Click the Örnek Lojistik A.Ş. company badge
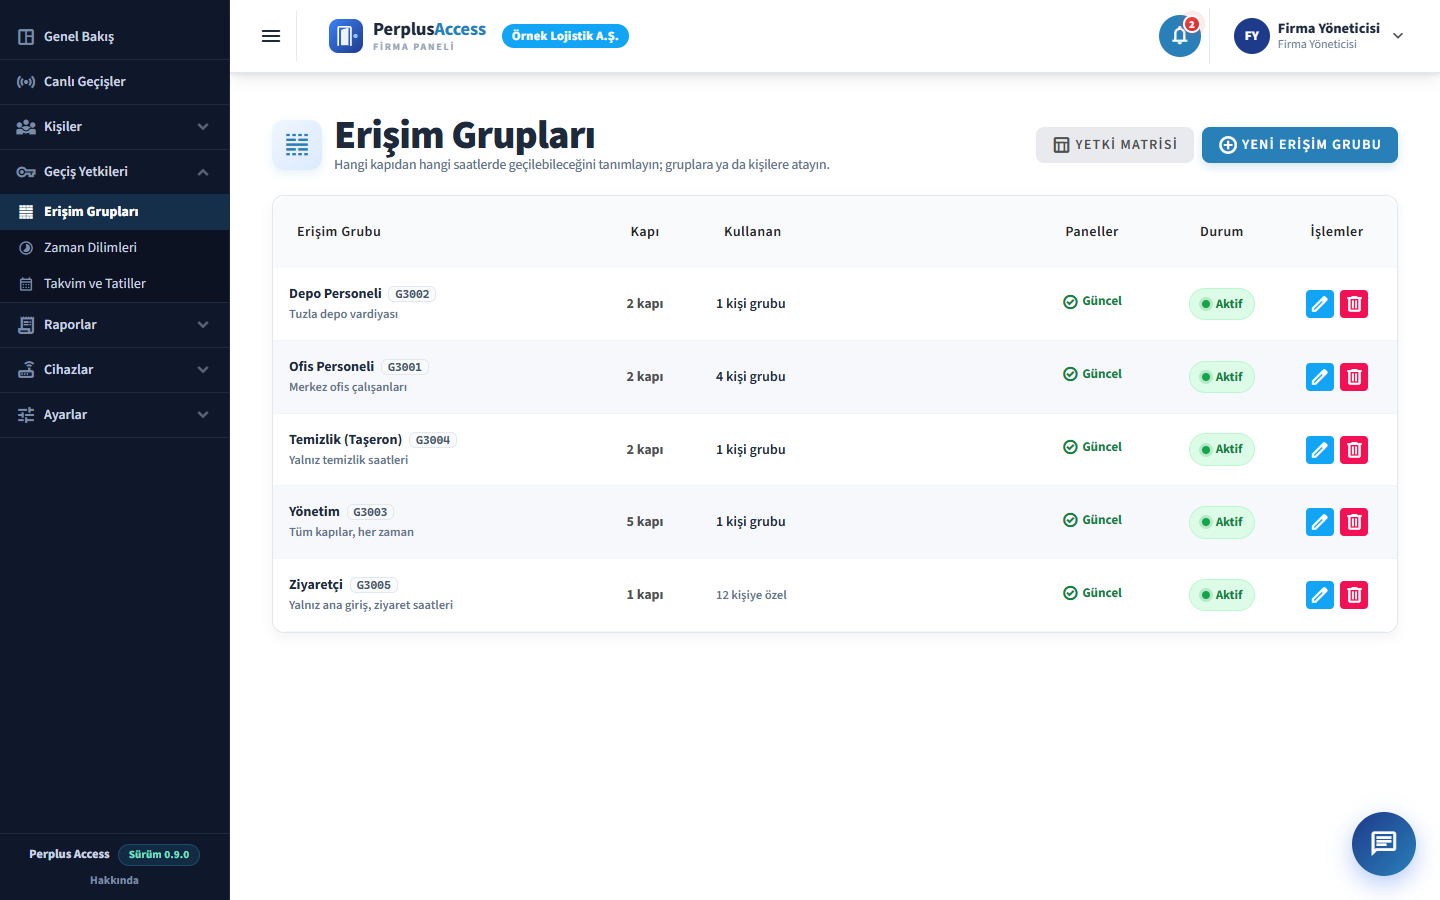Viewport: 1440px width, 900px height. point(565,36)
